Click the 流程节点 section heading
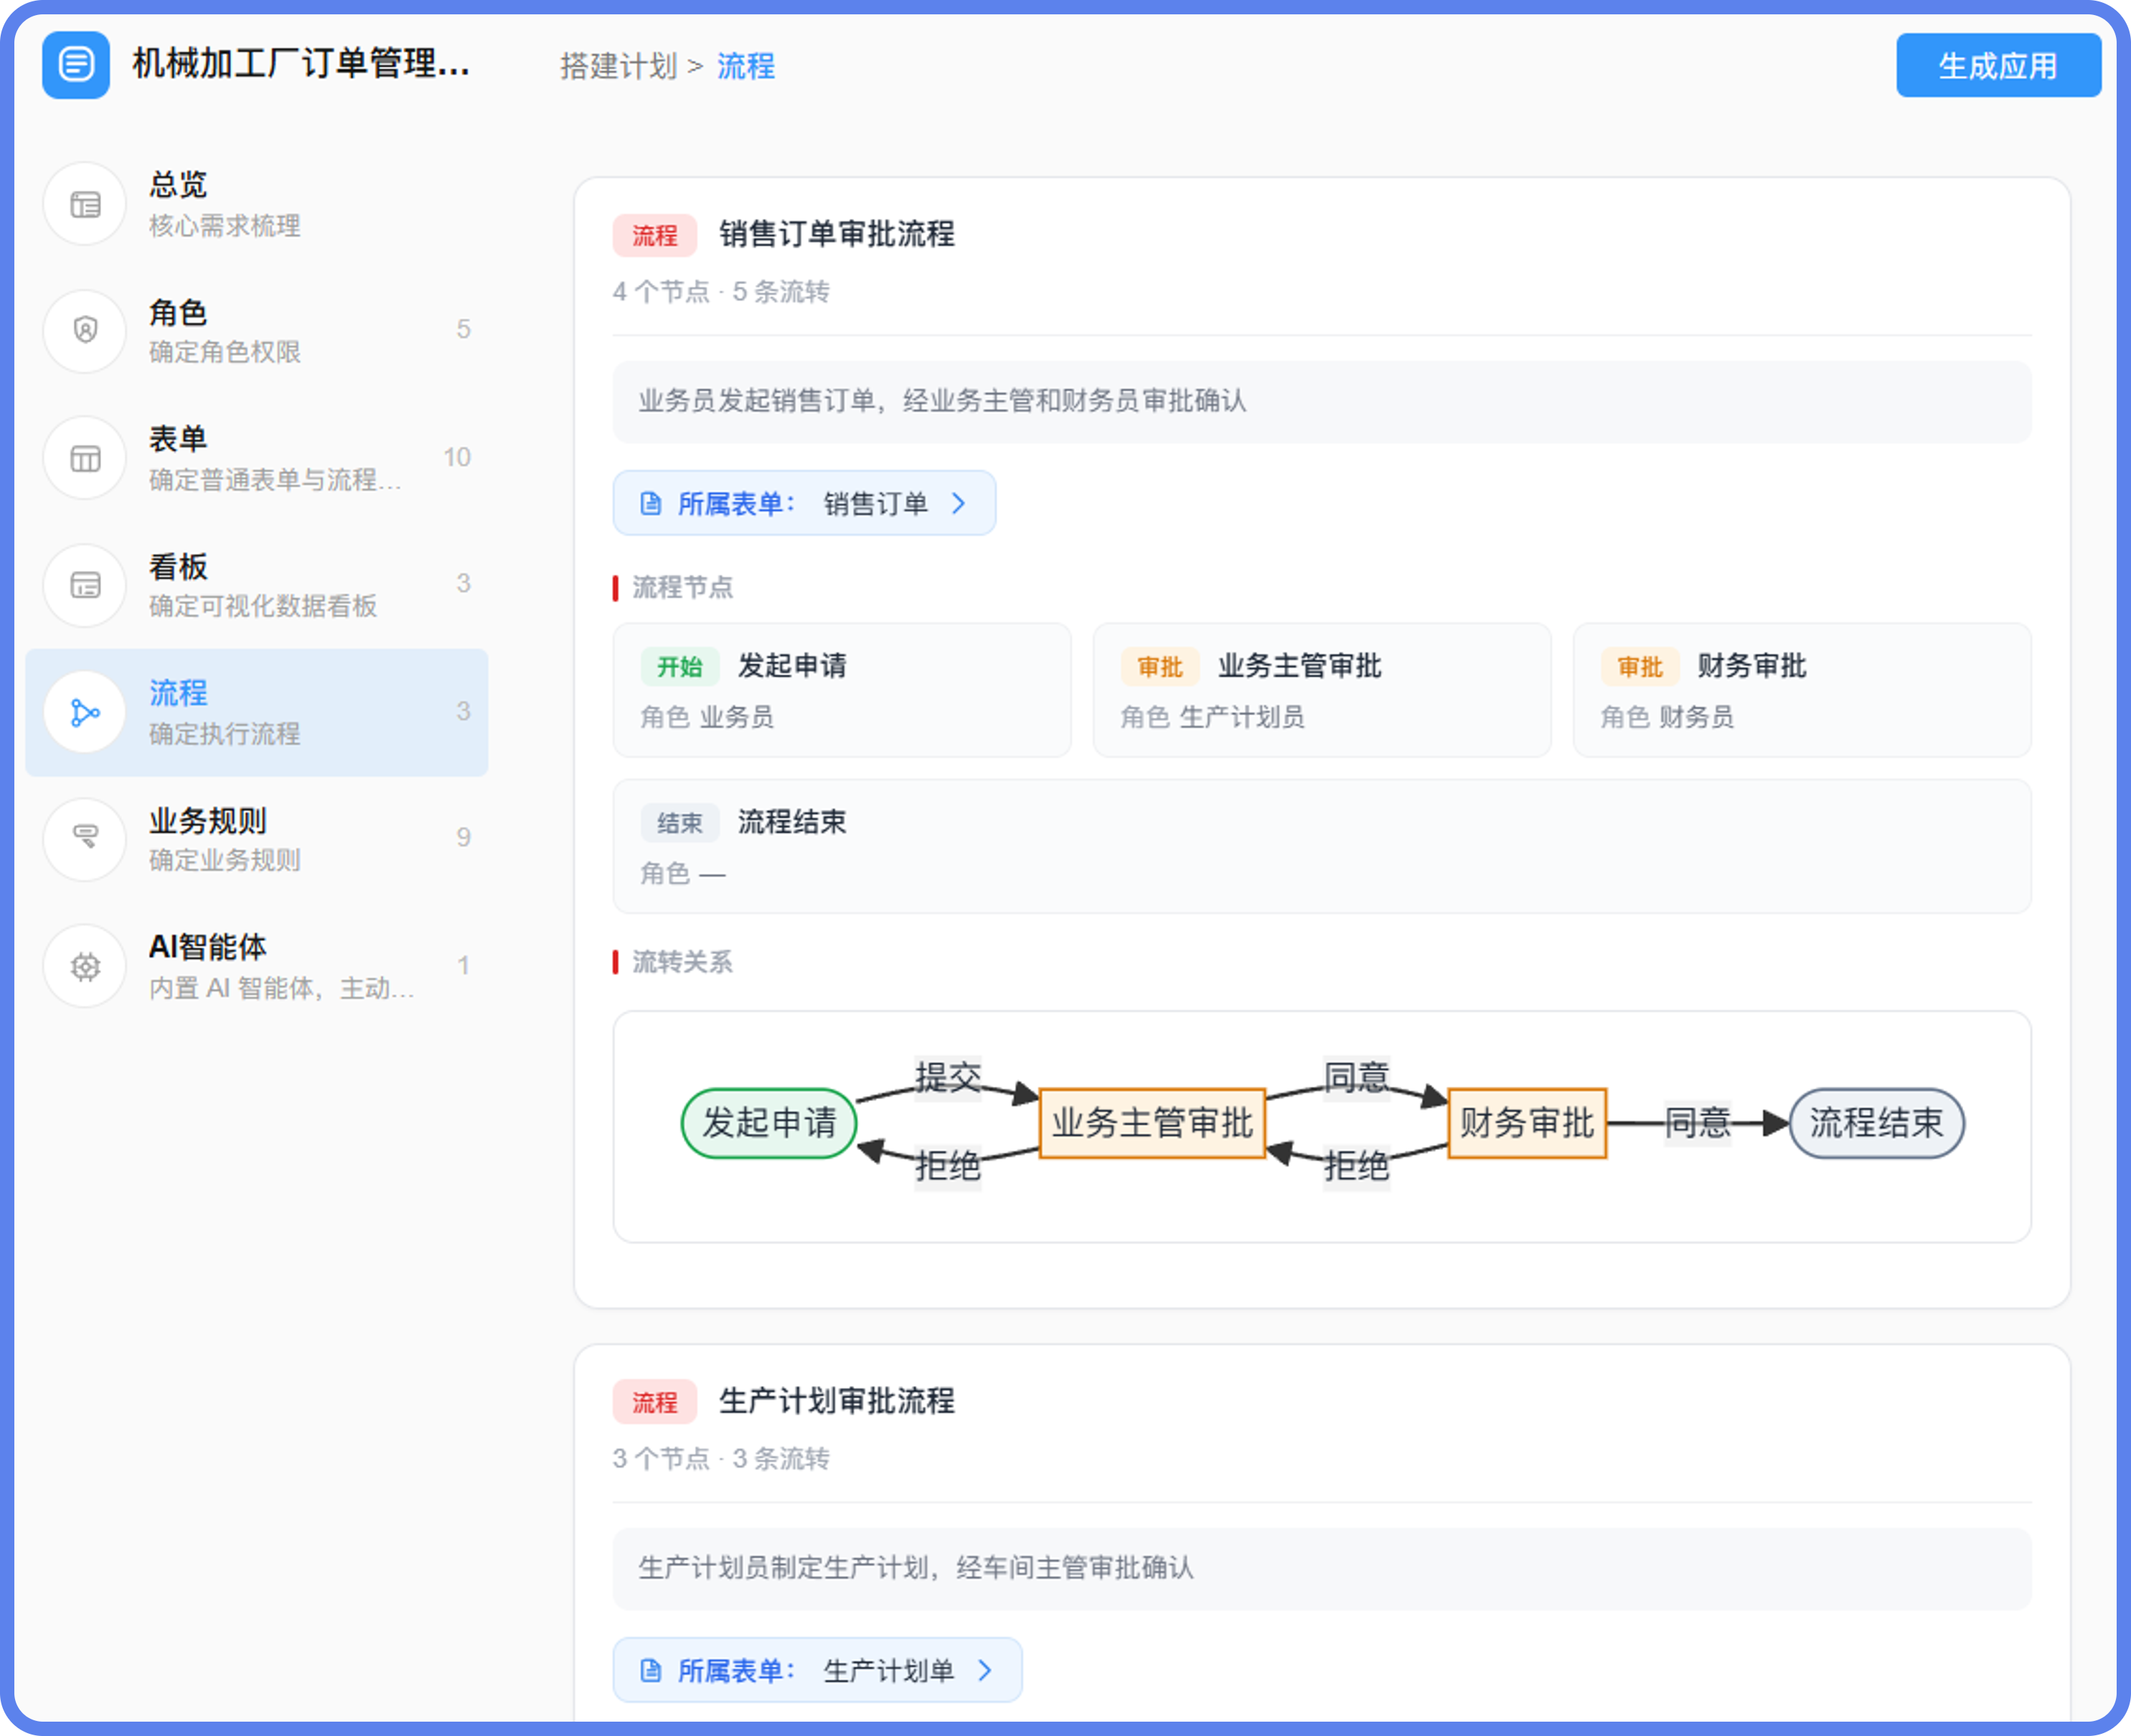Screen dimensions: 2131x1736 (x=682, y=587)
